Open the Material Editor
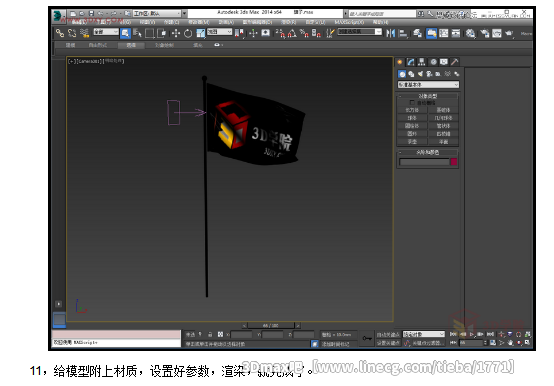554x386 pixels. point(470,34)
